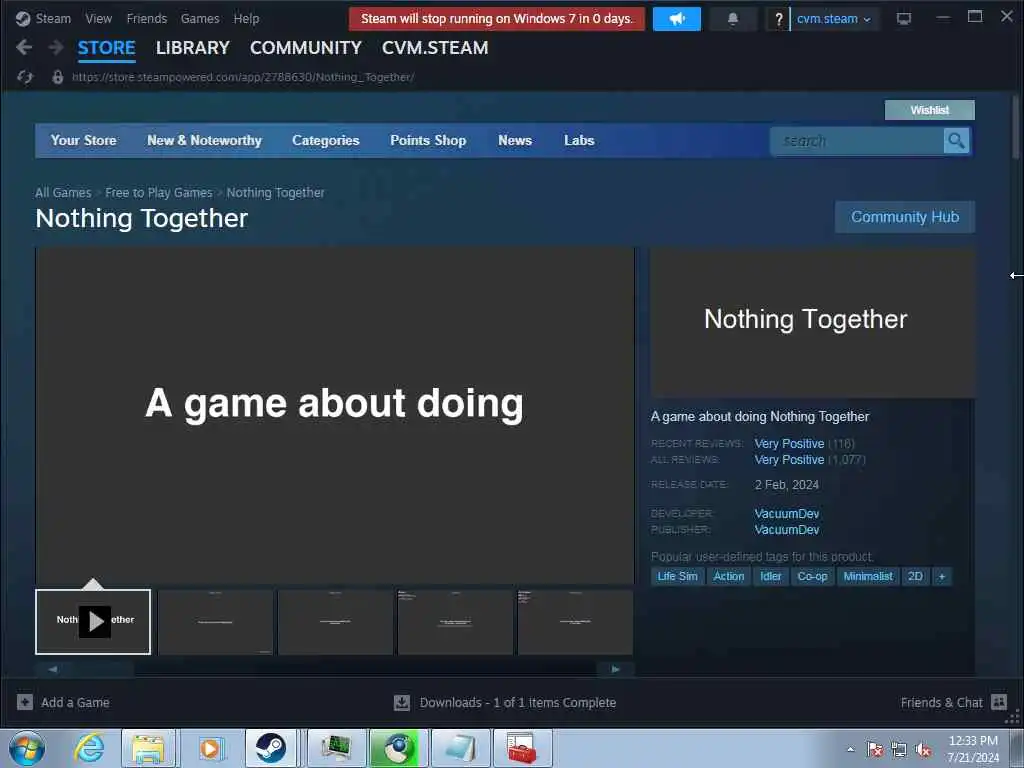Open VacuumDev developer link
This screenshot has height=768, width=1024.
point(787,513)
